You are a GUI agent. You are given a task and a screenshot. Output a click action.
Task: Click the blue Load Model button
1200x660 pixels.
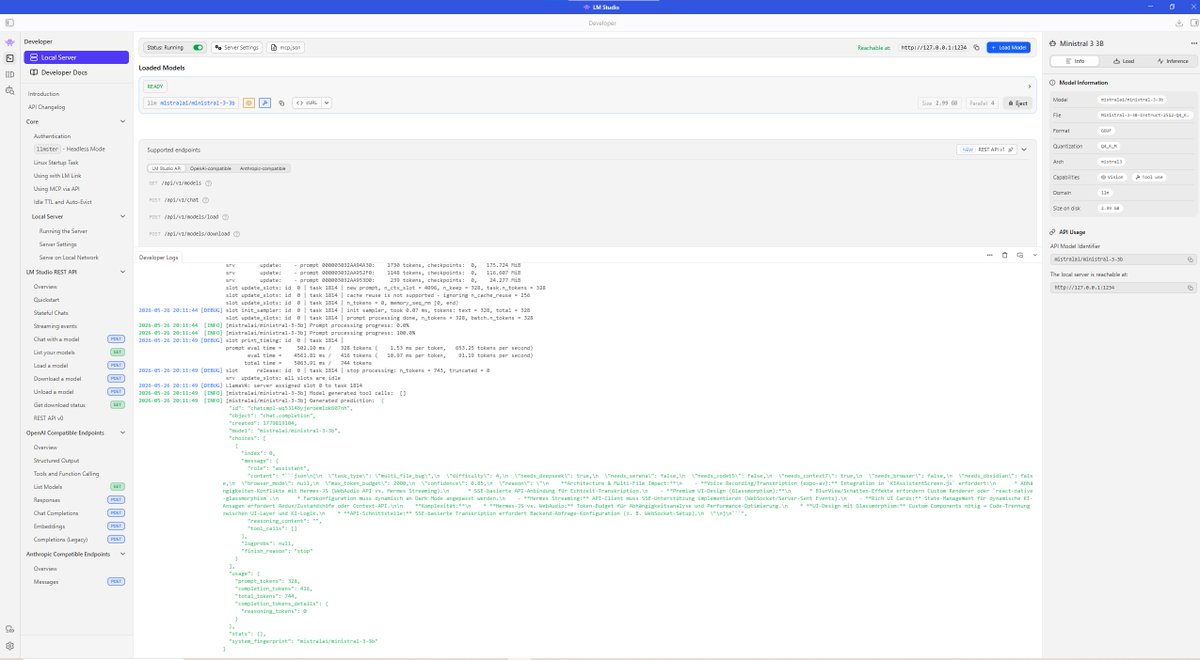point(1008,47)
